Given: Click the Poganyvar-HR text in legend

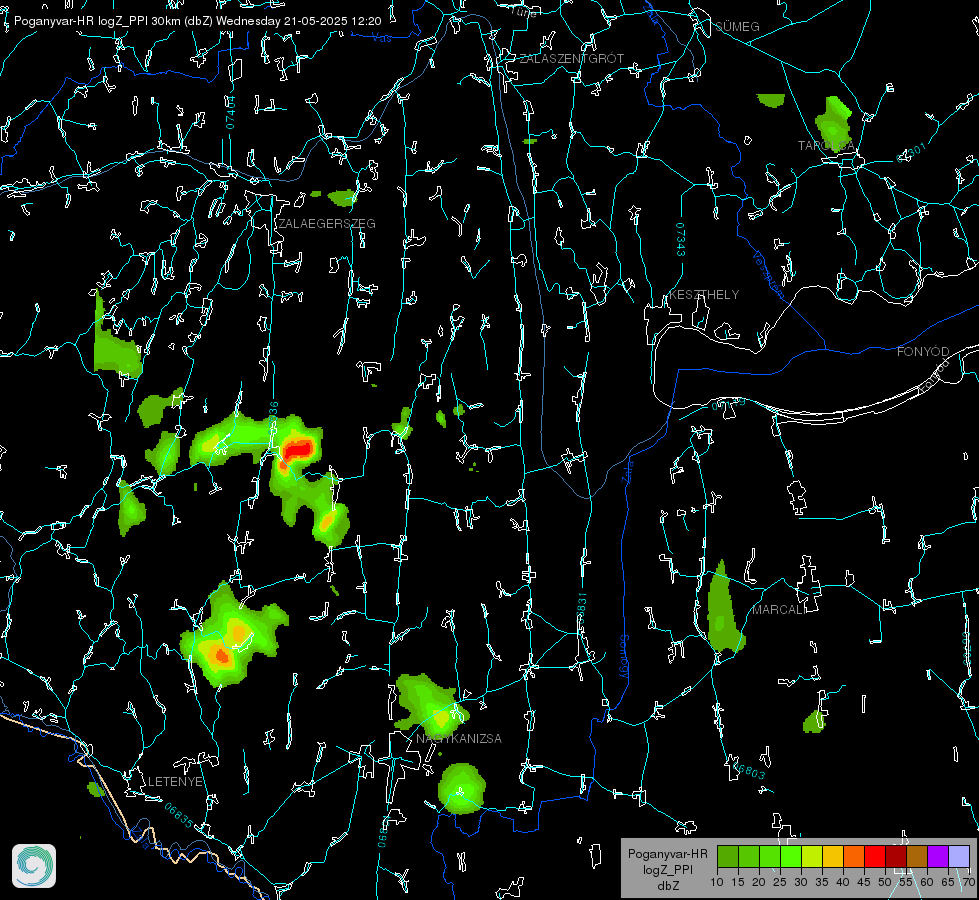Looking at the screenshot, I should point(667,853).
